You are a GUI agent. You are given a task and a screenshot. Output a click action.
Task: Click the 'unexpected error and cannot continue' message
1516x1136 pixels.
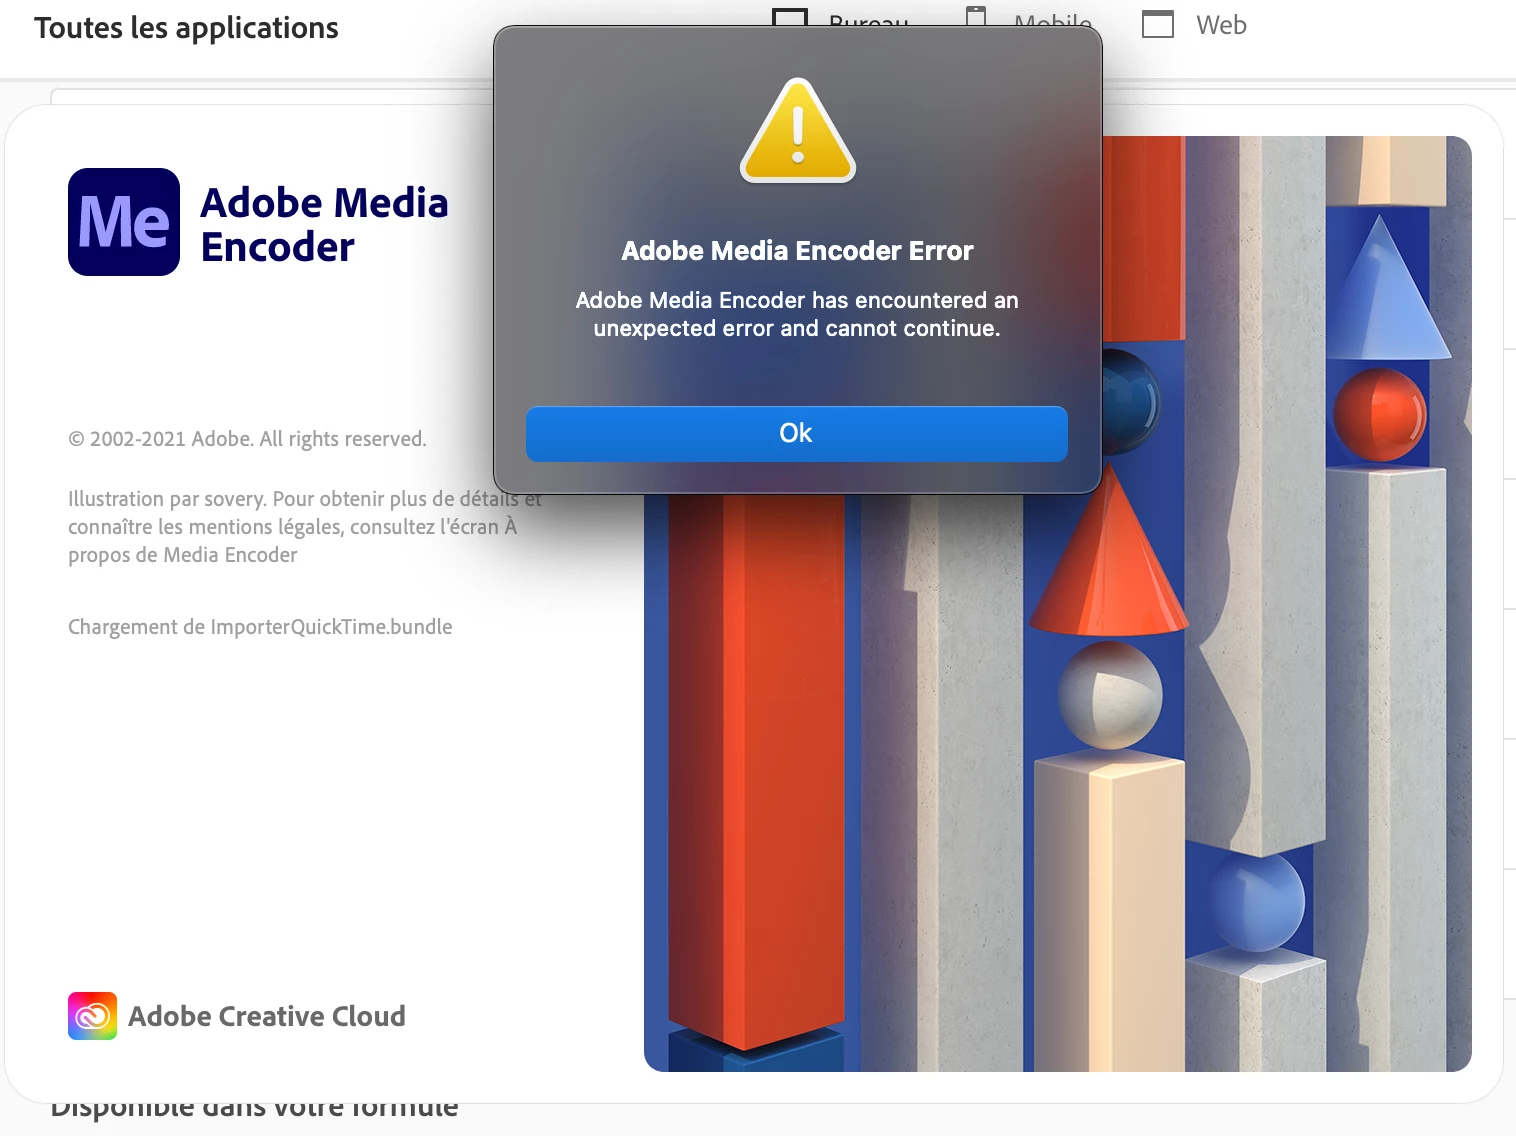point(797,314)
